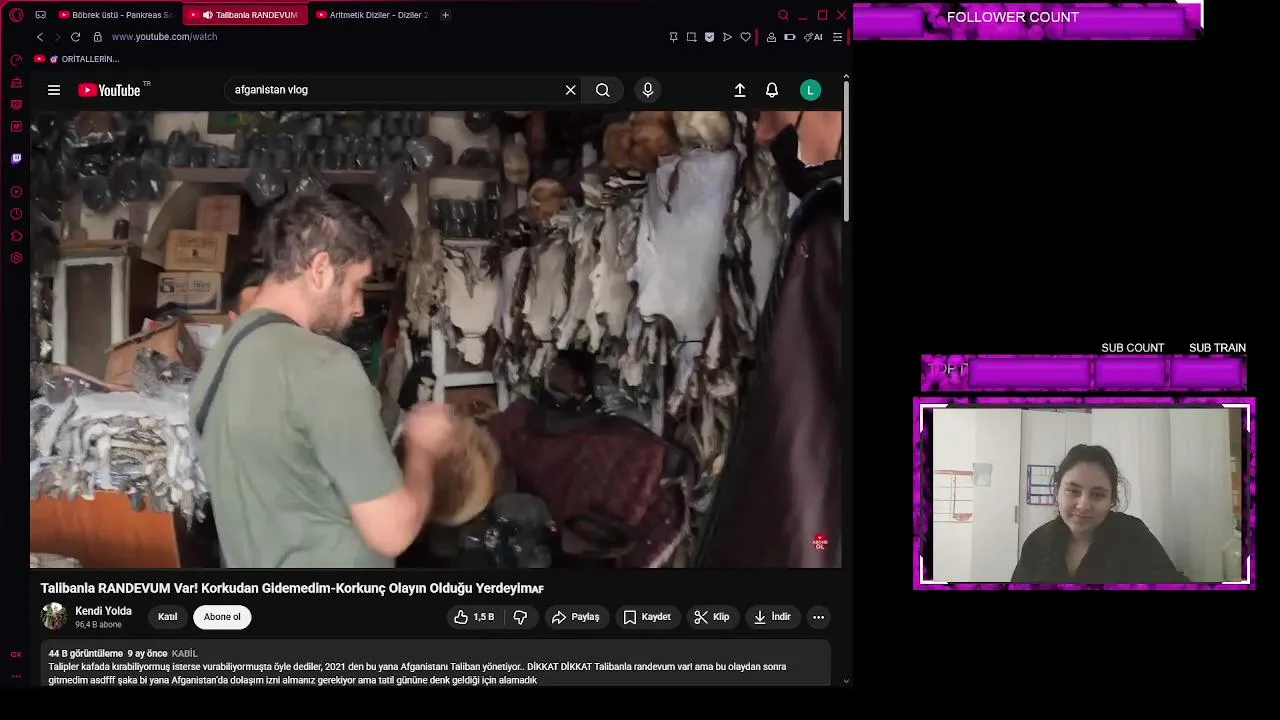
Task: Click the page vertical scrollbar
Action: click(847, 150)
